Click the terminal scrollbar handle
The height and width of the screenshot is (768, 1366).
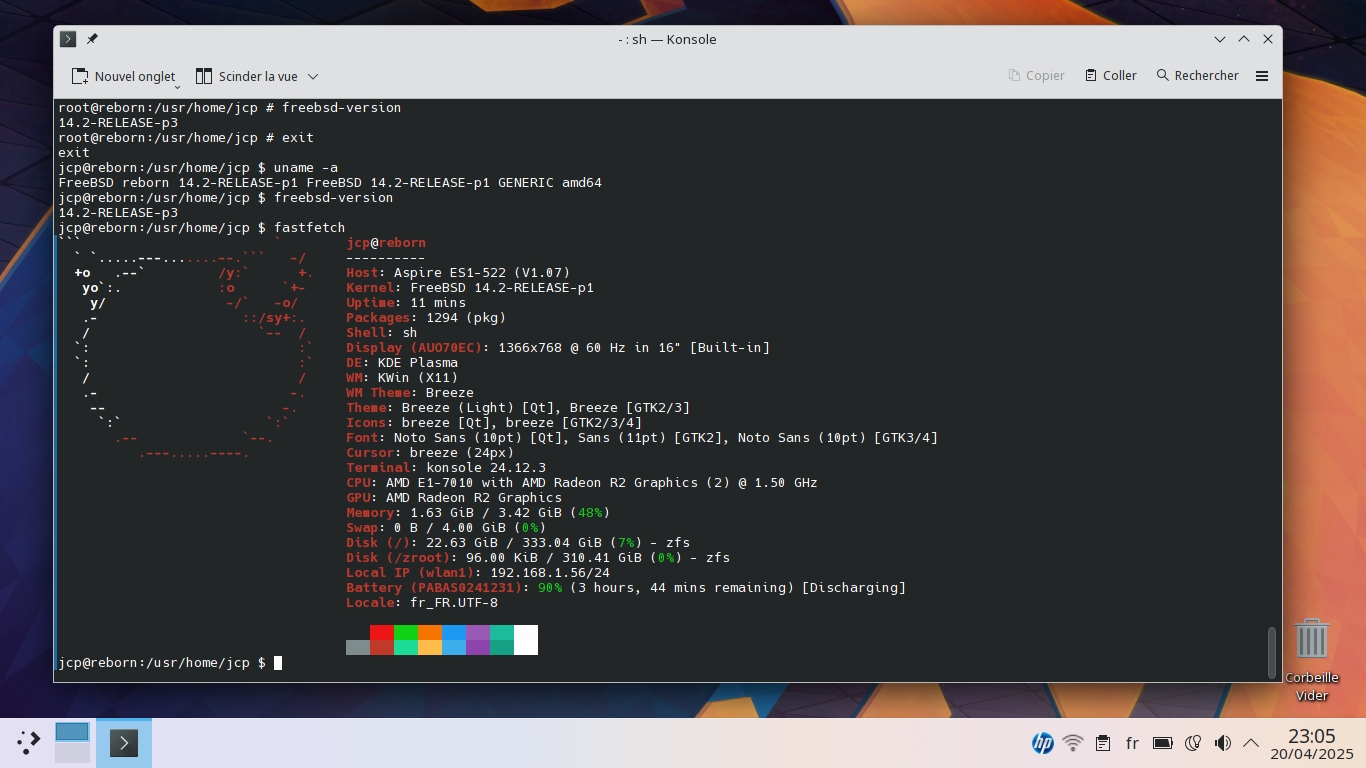tap(1272, 652)
